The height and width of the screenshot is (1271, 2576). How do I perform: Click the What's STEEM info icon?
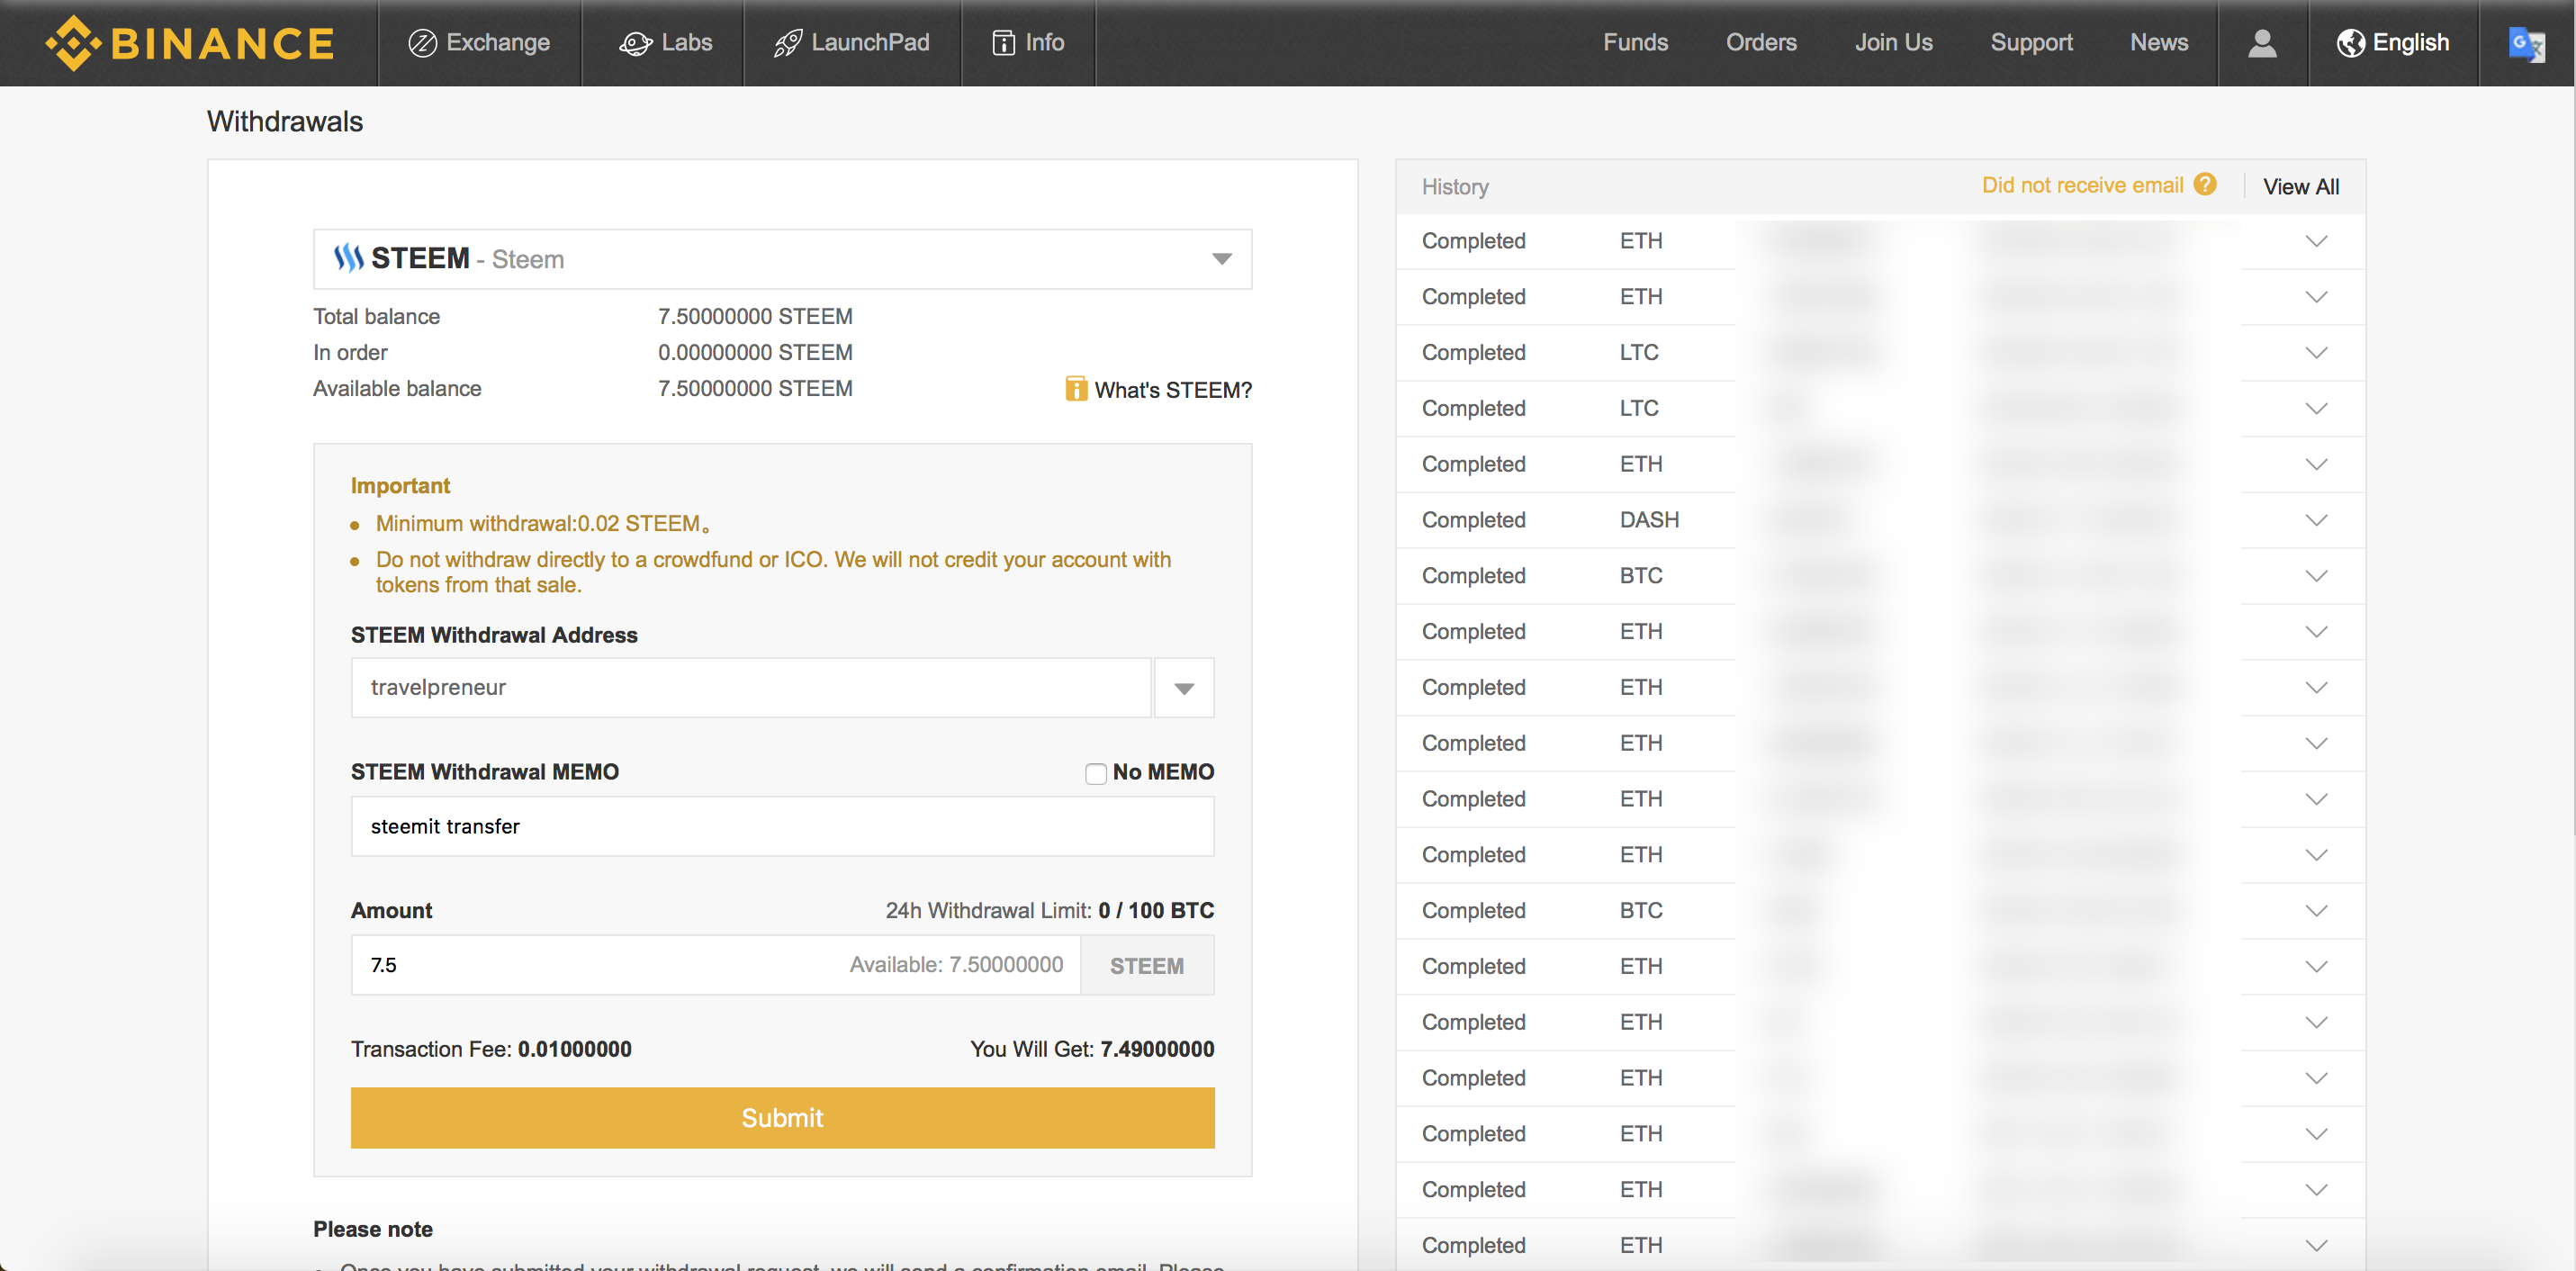point(1076,389)
